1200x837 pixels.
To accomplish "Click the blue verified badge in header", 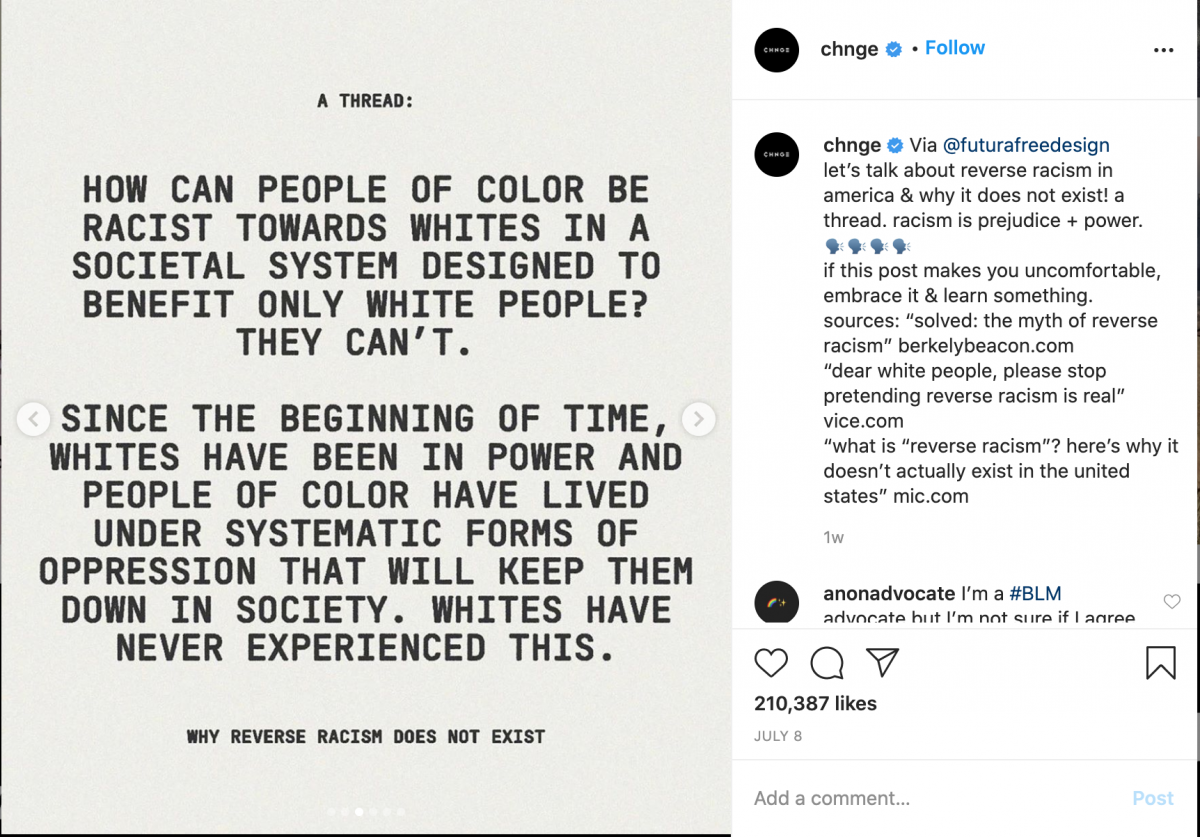I will 894,49.
